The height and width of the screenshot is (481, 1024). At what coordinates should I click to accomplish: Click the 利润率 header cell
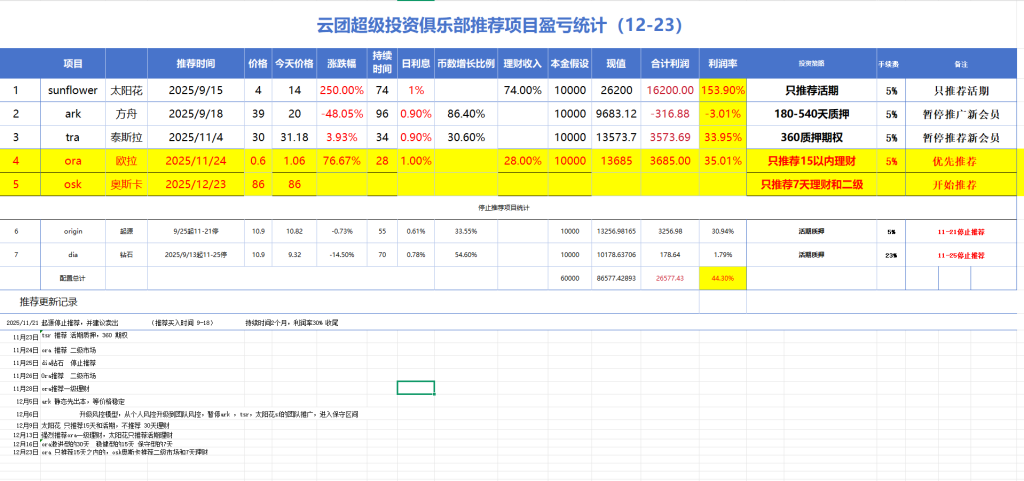(x=722, y=63)
